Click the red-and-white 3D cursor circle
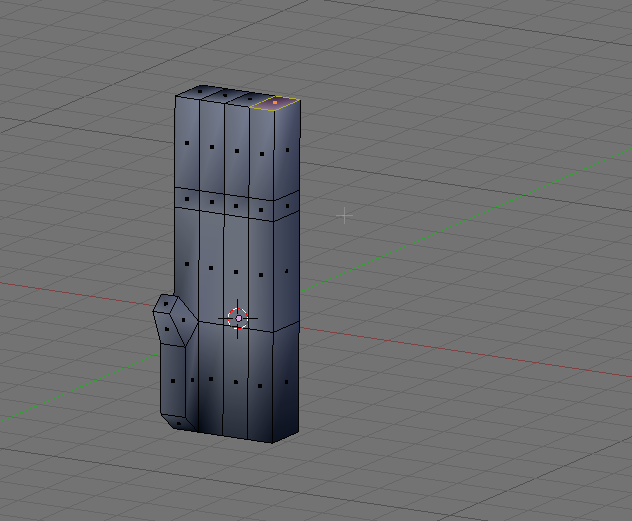This screenshot has height=521, width=632. tap(238, 318)
